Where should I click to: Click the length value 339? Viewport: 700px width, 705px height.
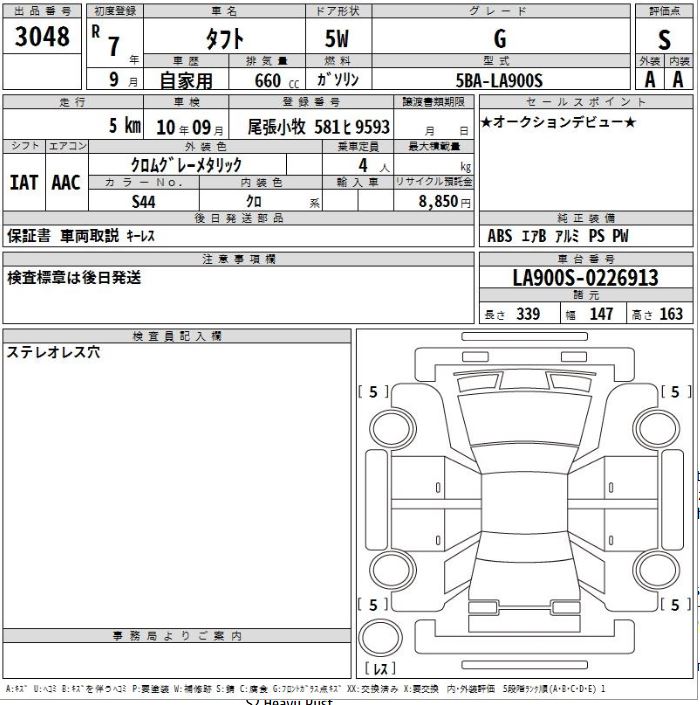point(528,313)
